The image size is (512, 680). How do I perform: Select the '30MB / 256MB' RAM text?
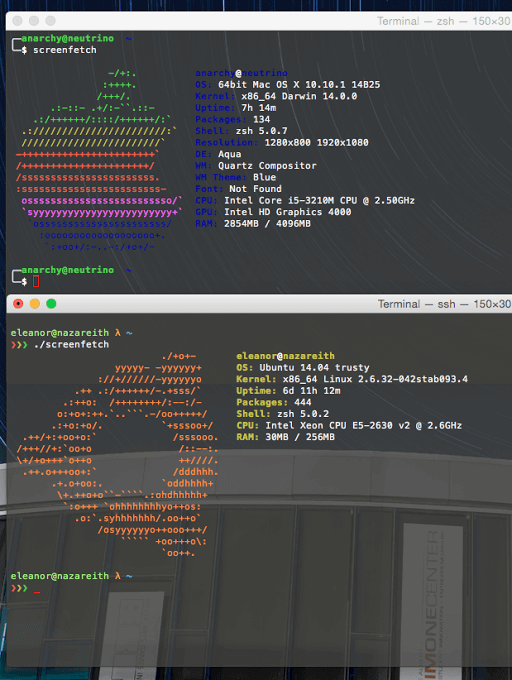300,437
